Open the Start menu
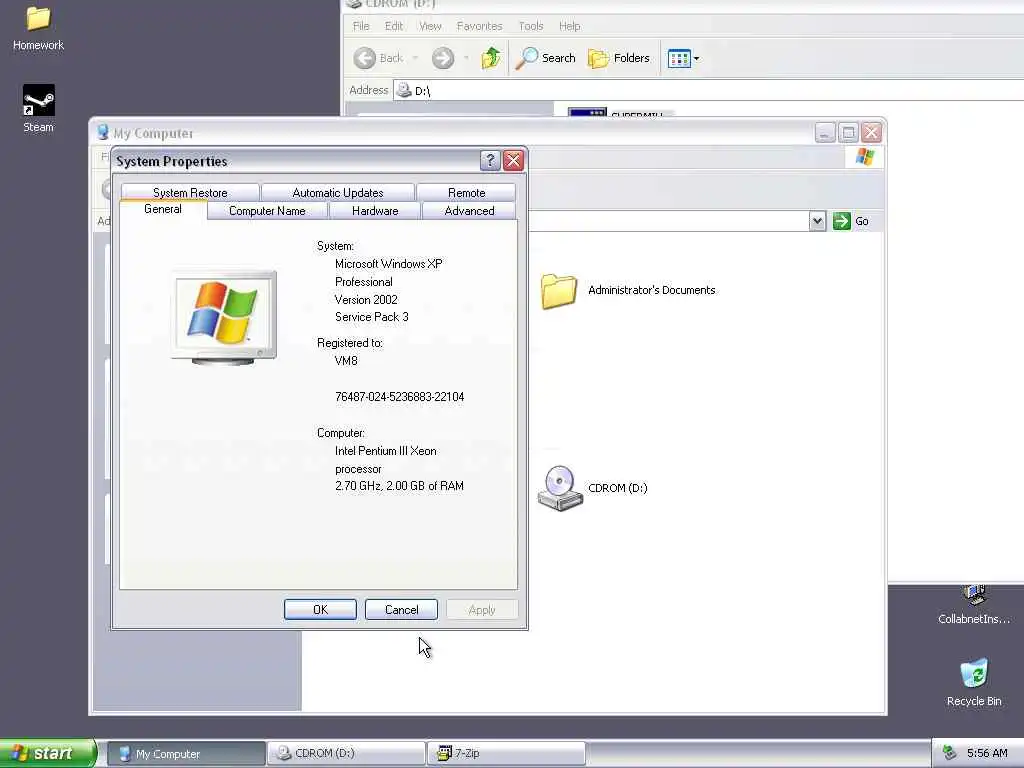Screen dimensions: 1024x768 [48, 753]
